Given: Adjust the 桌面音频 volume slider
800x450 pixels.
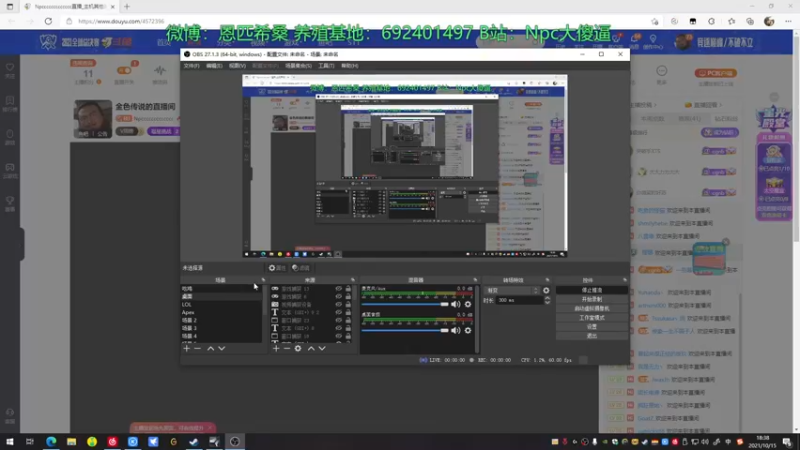Looking at the screenshot, I should (405, 331).
